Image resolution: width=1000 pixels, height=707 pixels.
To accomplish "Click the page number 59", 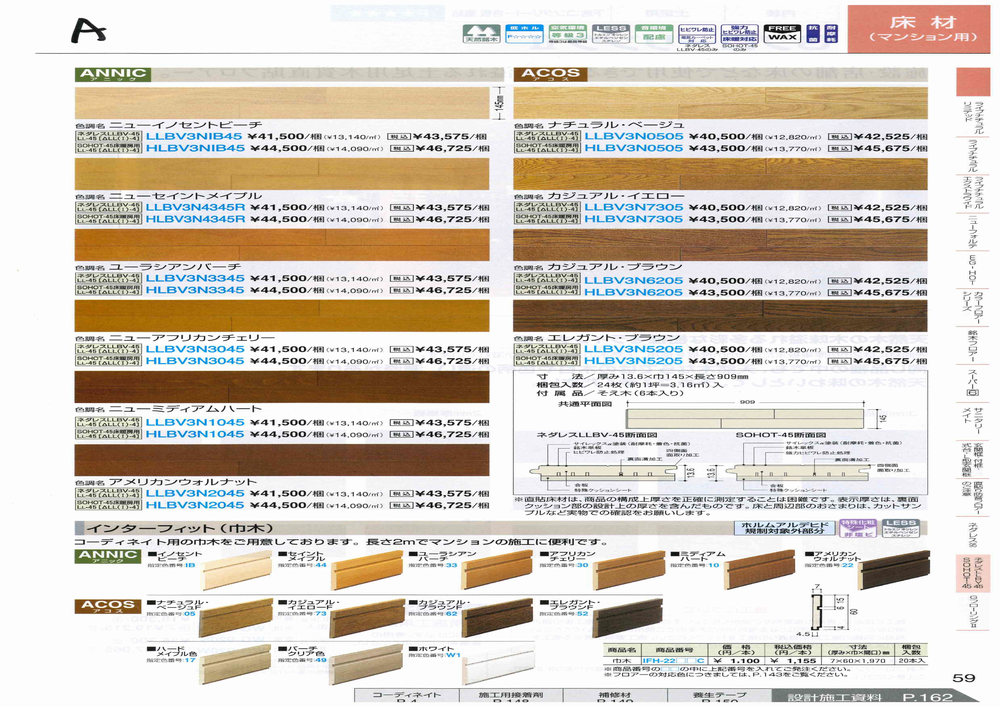I will point(964,678).
